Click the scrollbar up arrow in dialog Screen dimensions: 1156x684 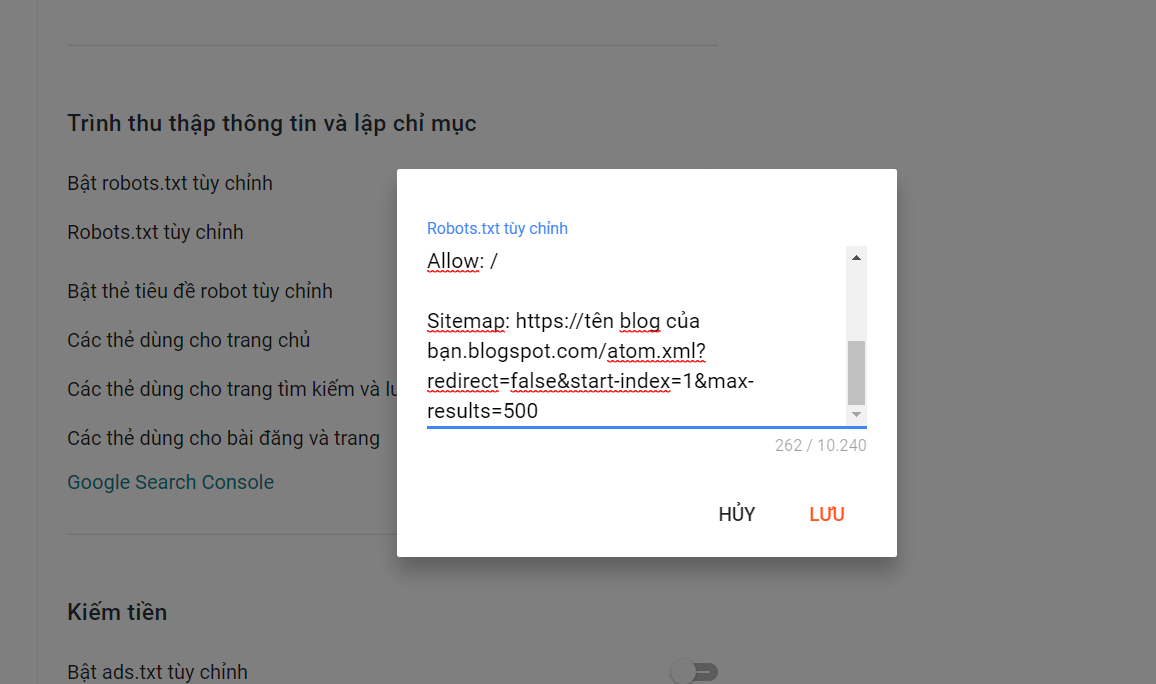tap(856, 256)
